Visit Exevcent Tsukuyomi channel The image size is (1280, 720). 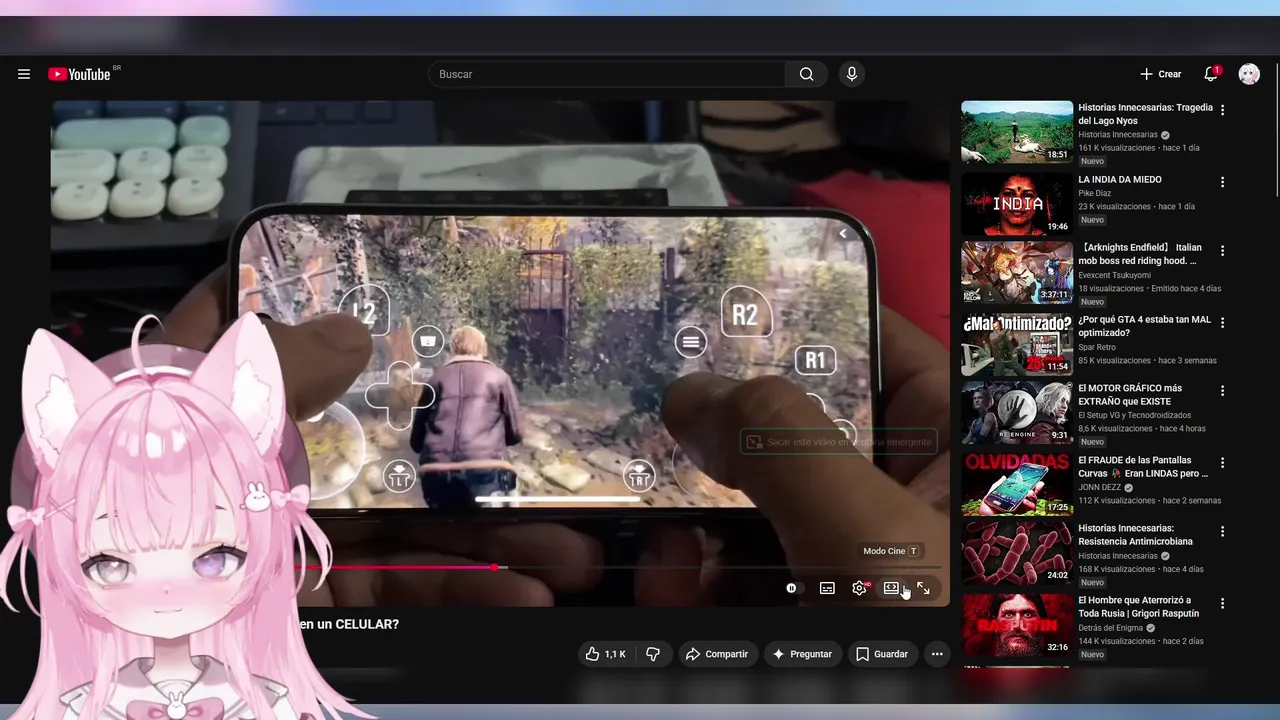click(x=1114, y=275)
